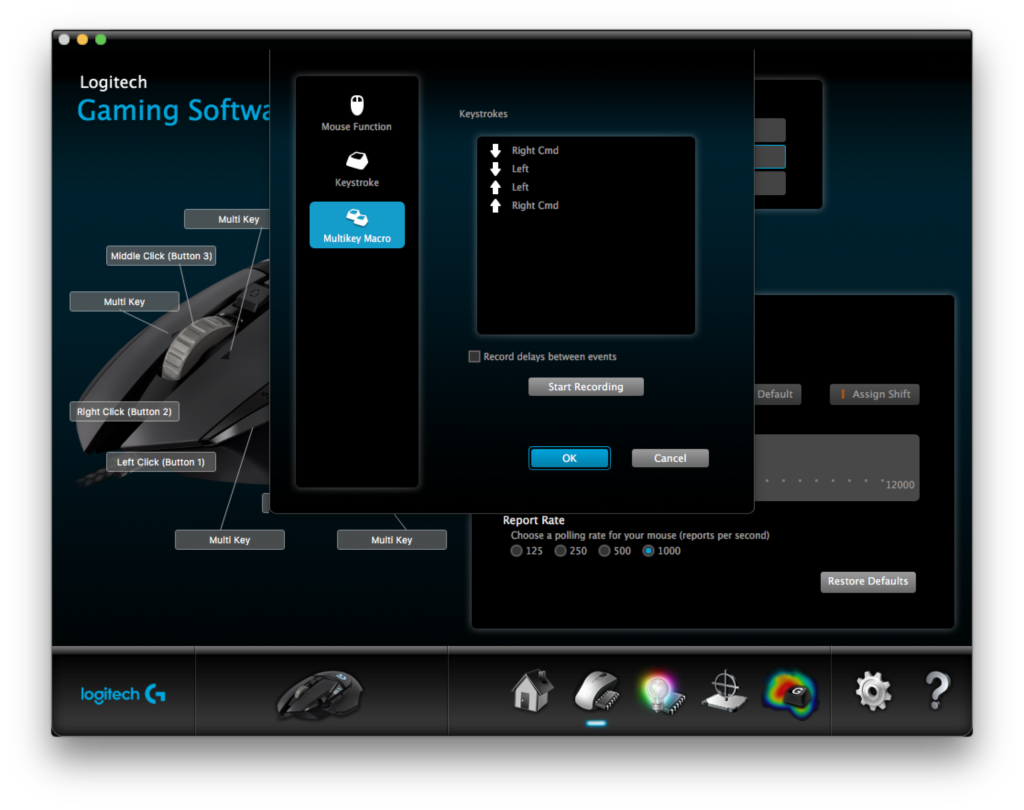Click the partially hidden Default button
The height and width of the screenshot is (810, 1024).
(x=777, y=394)
